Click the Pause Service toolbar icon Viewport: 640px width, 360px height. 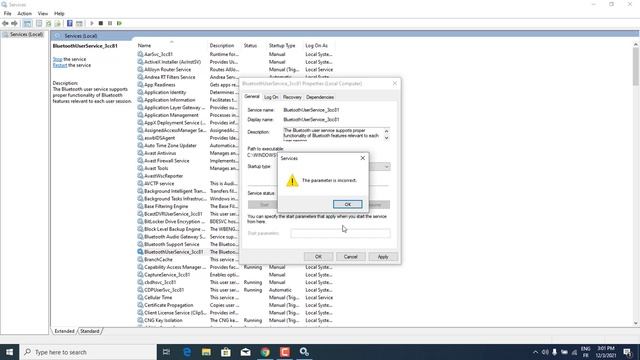pyautogui.click(x=110, y=24)
